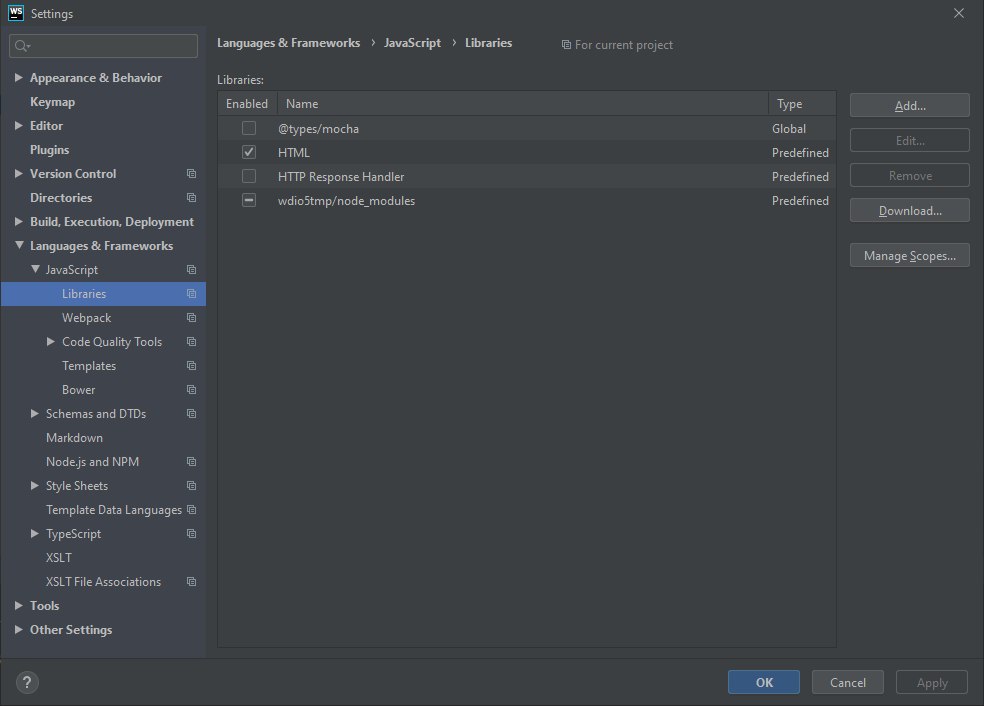Viewport: 984px width, 706px height.
Task: Expand the TypeScript node
Action: click(35, 533)
